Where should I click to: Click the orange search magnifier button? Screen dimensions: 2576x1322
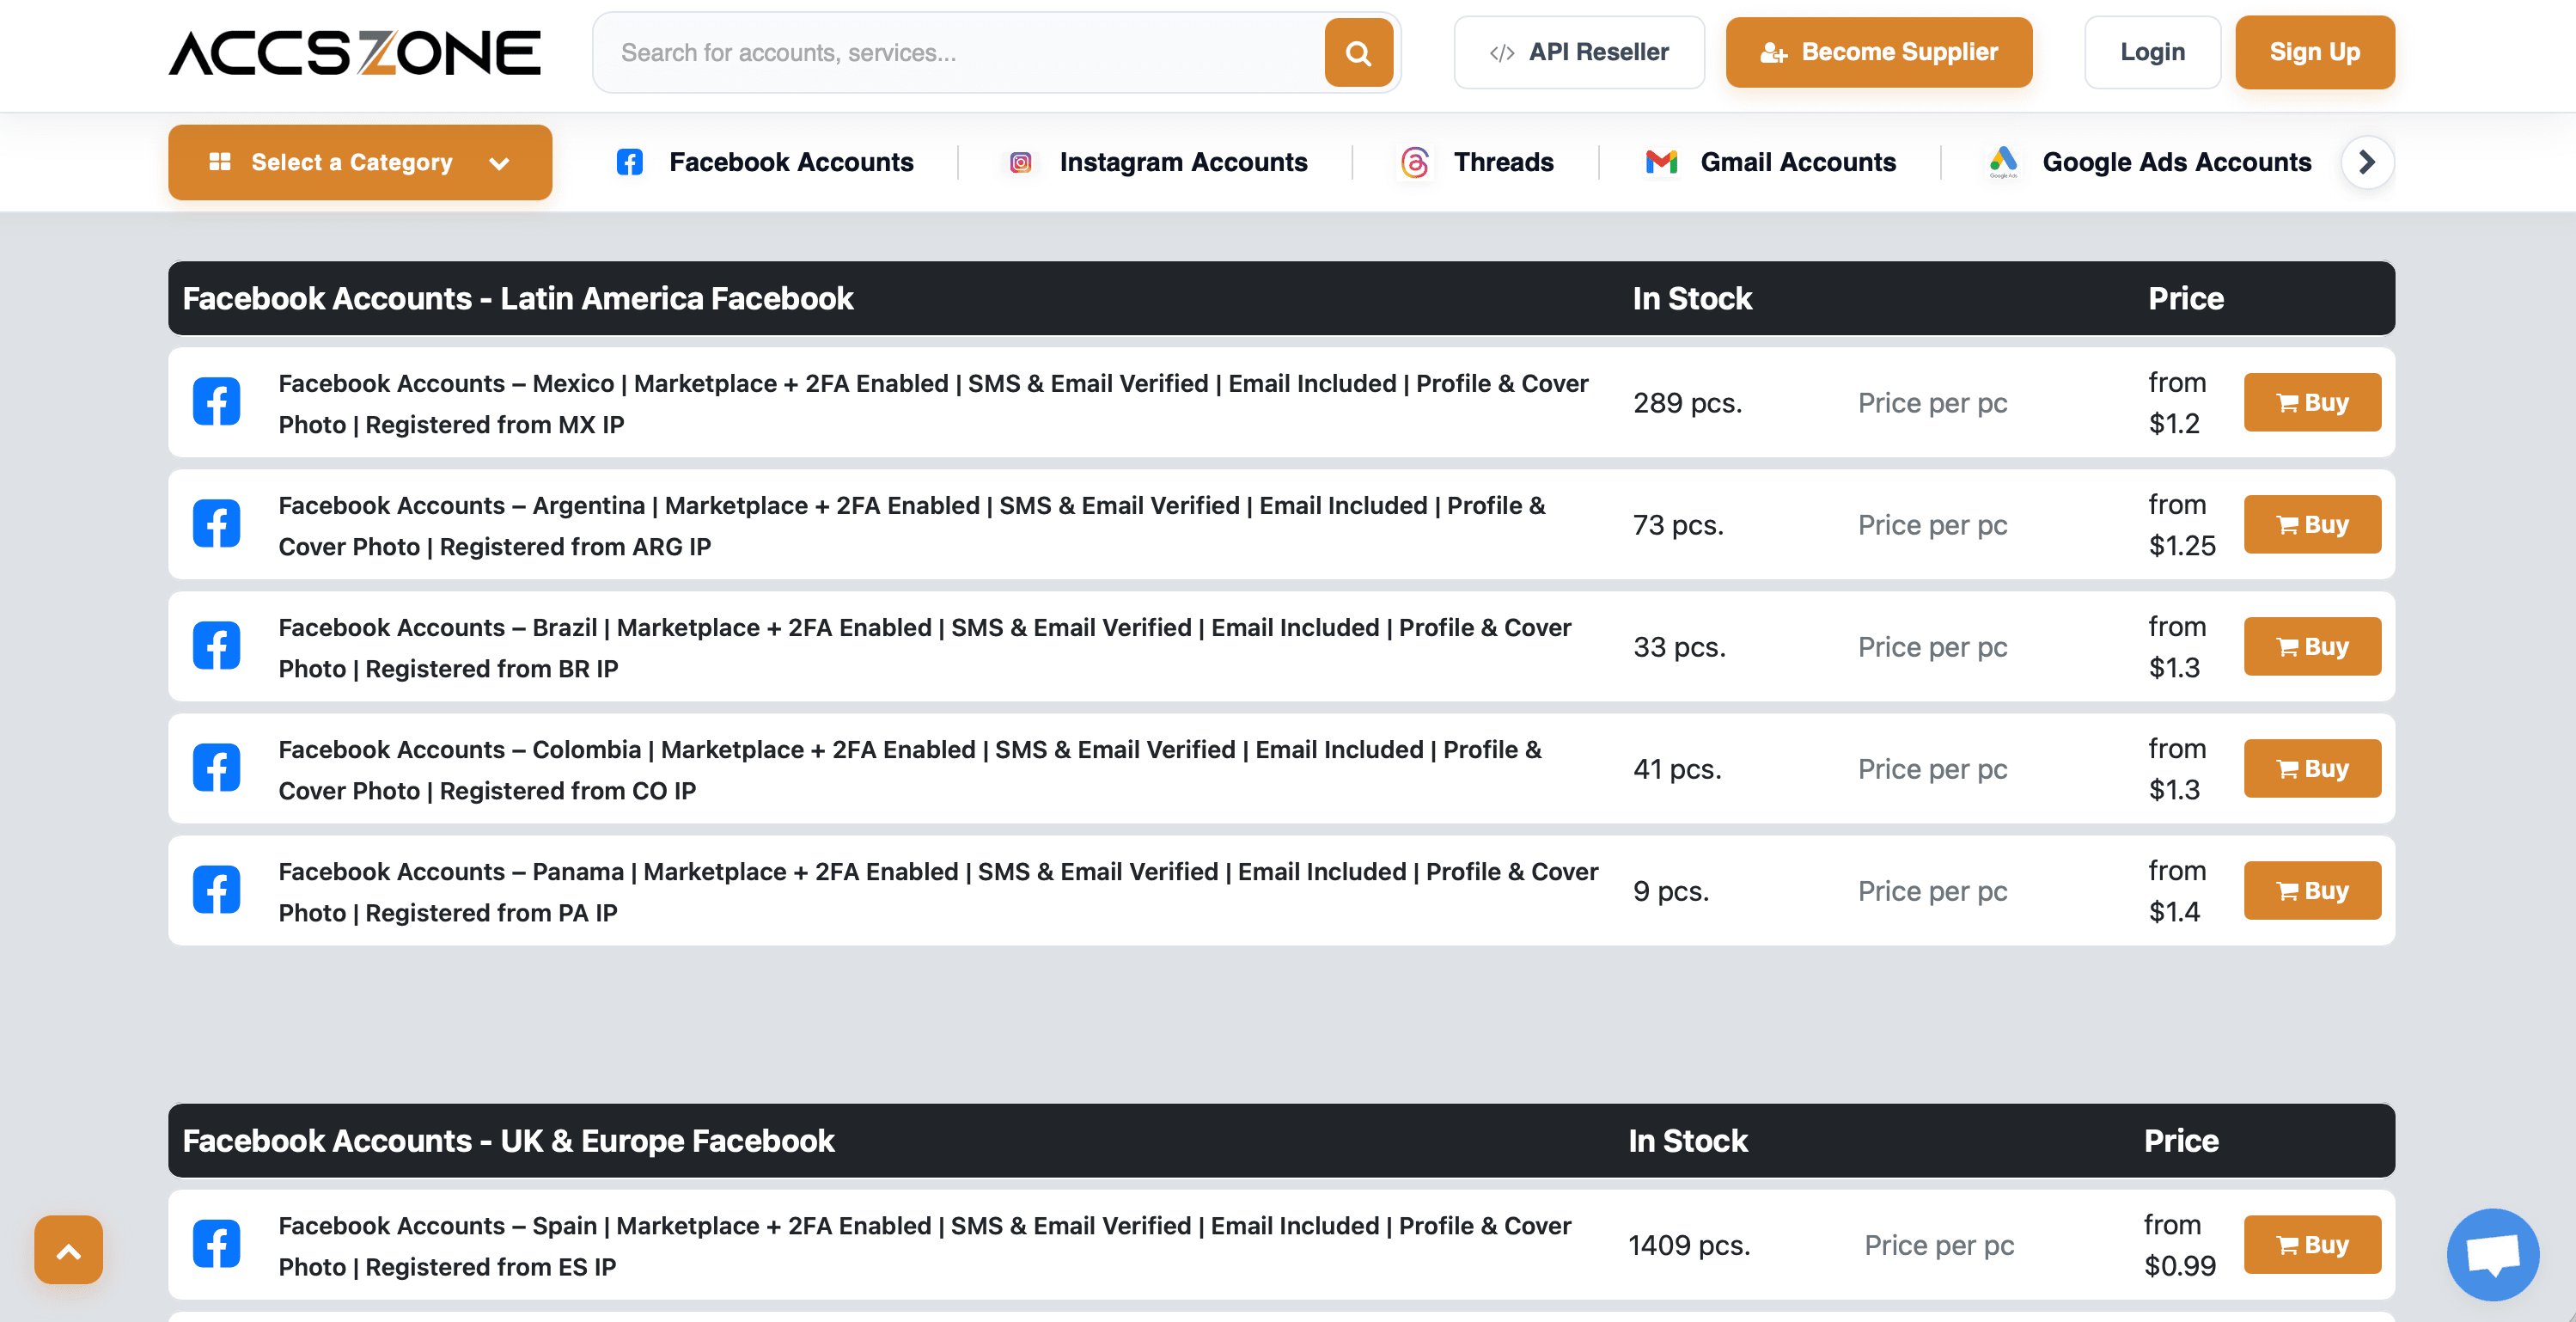[1358, 52]
